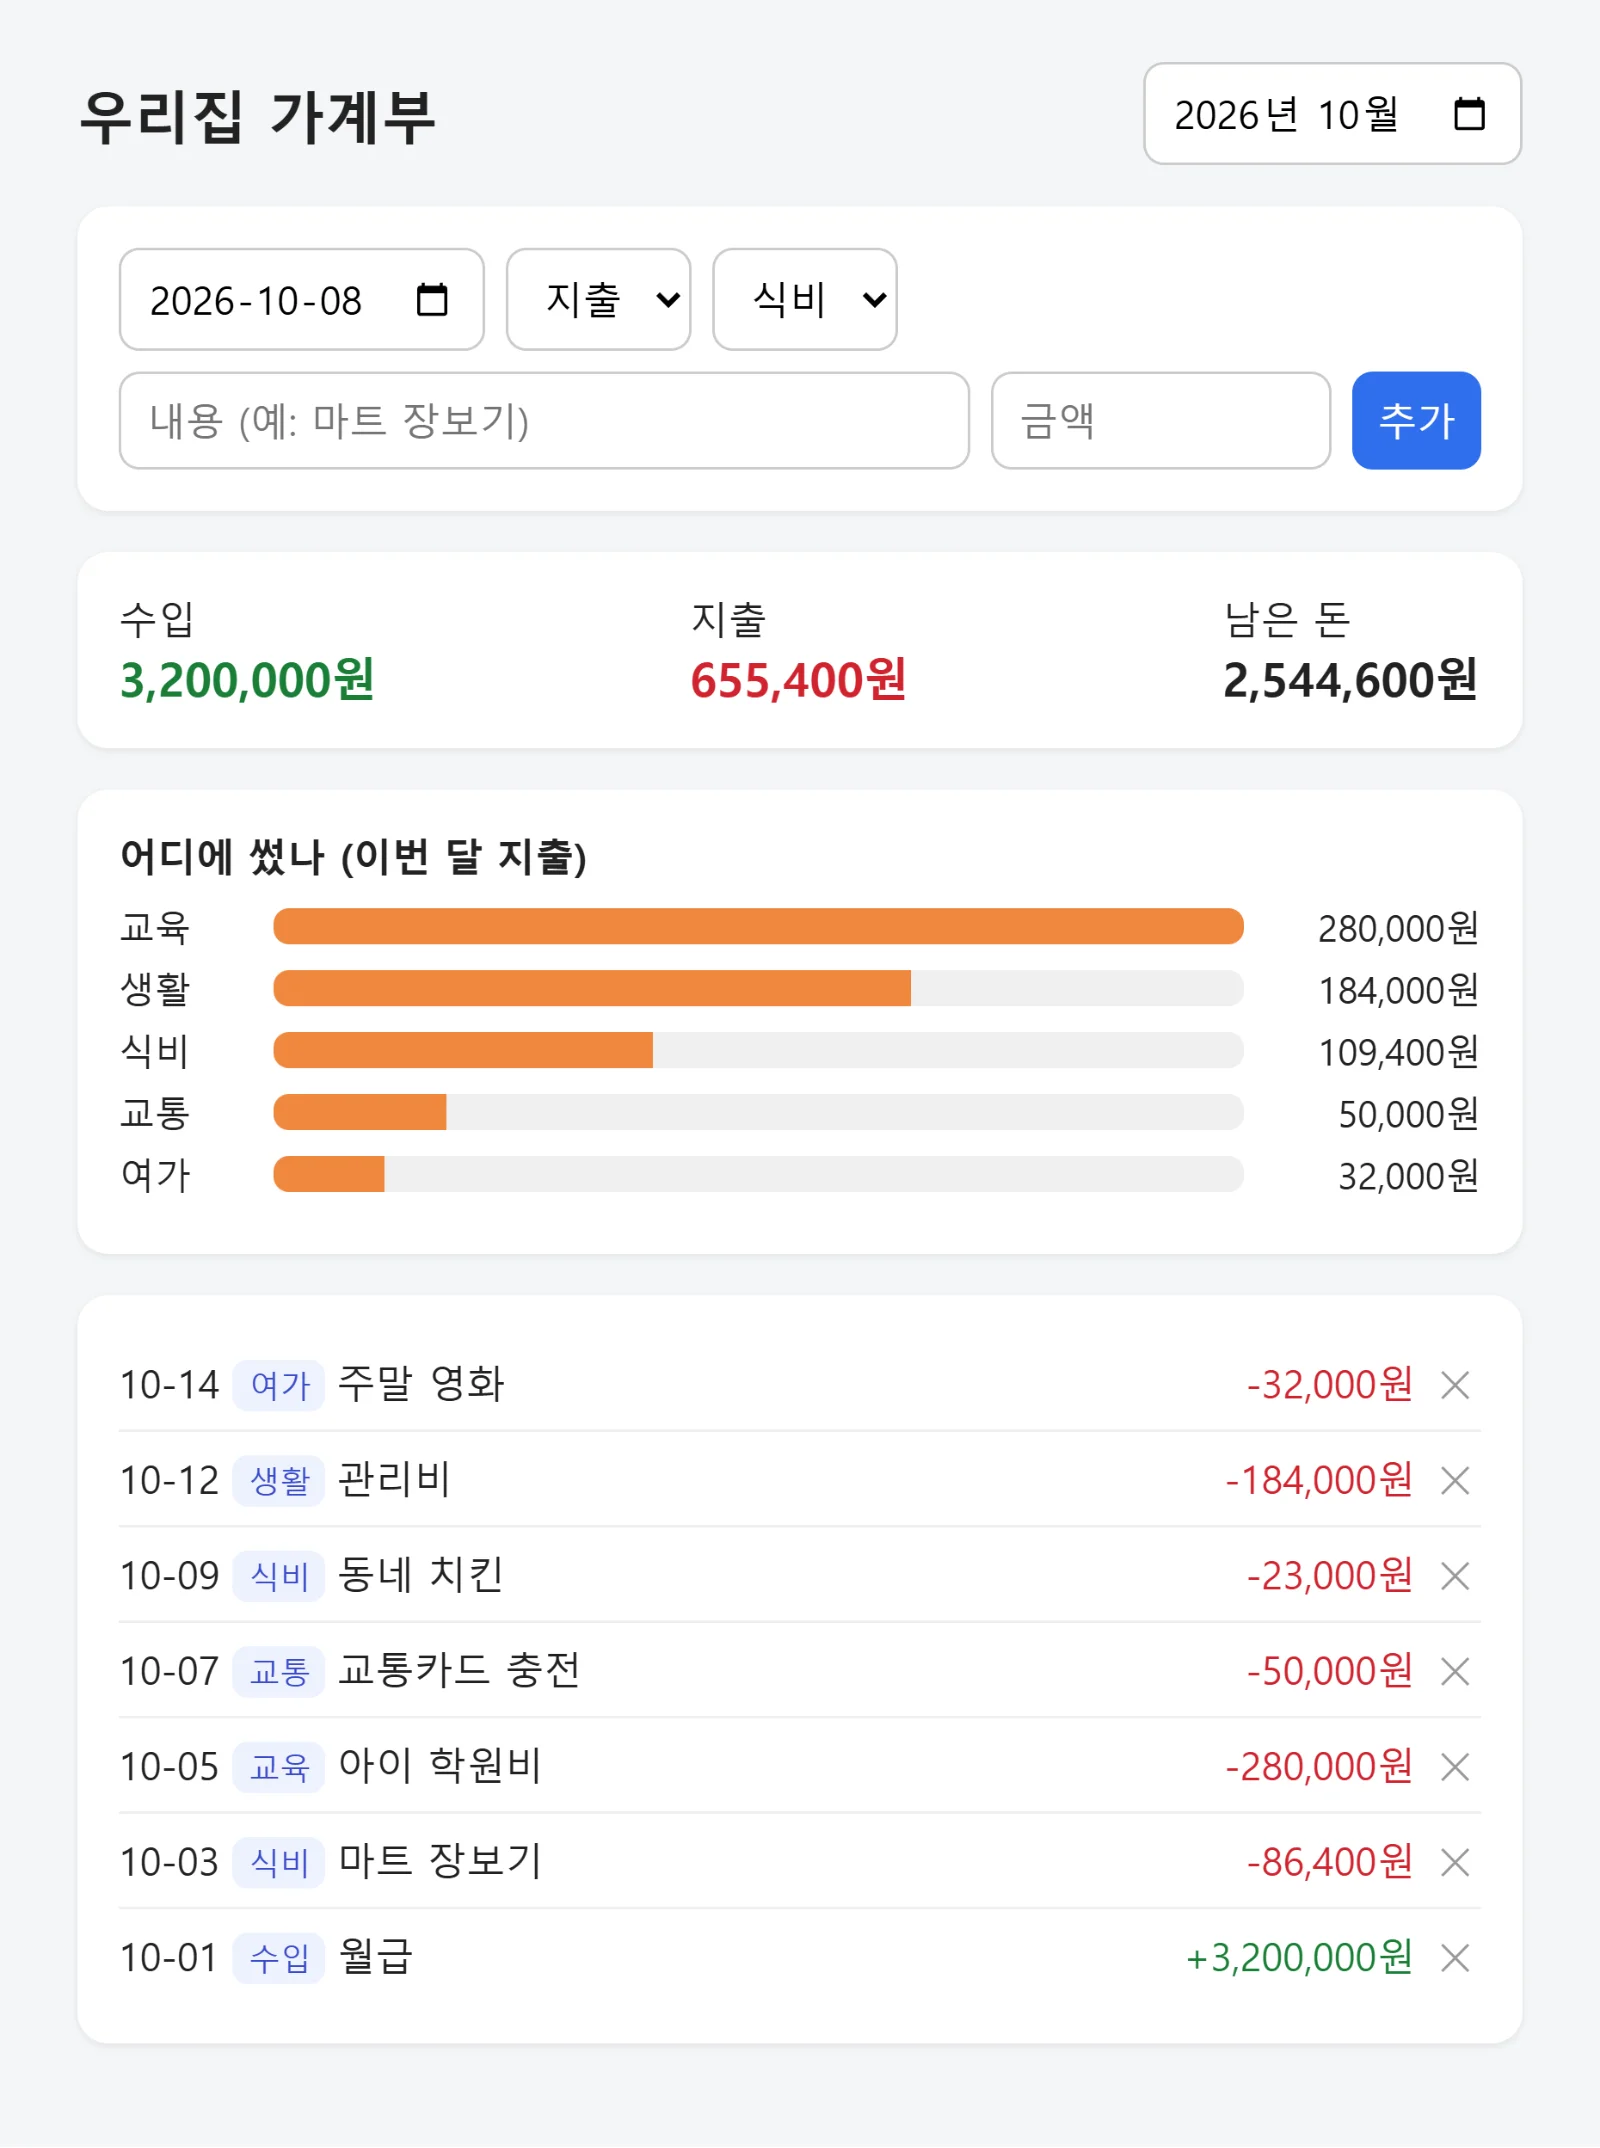Screen dimensions: 1600x2148
Task: Click the 수입 tag on 10-01 row
Action: coord(279,1958)
